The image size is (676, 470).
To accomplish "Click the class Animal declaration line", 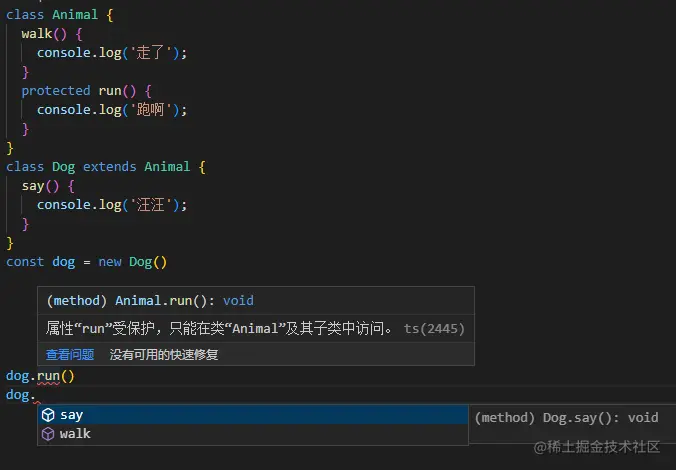I will 59,15.
